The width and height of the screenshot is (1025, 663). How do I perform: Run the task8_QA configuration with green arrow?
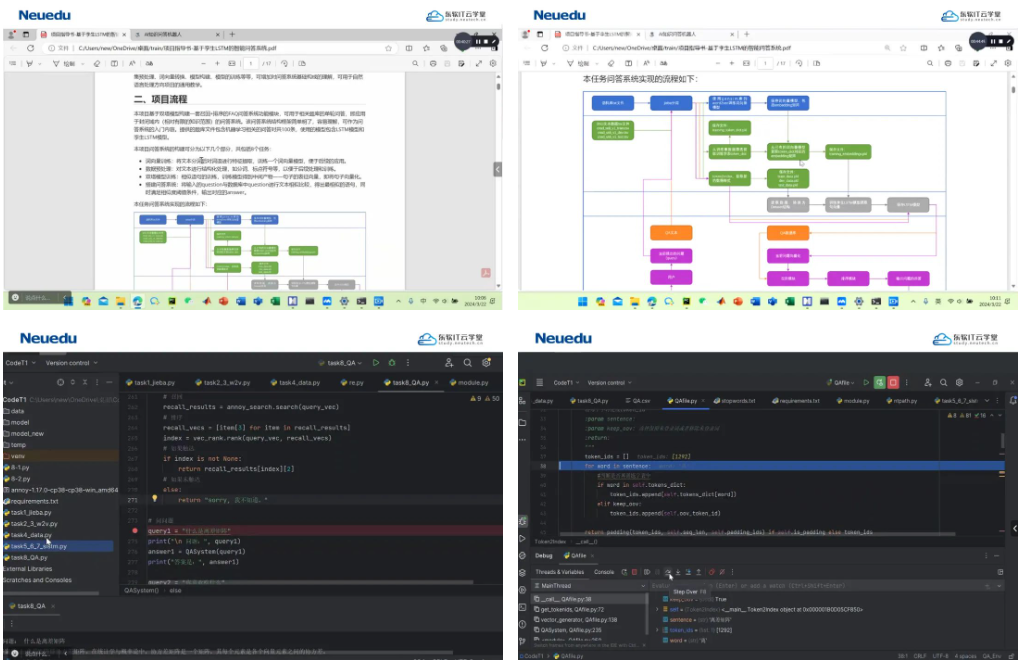(376, 363)
